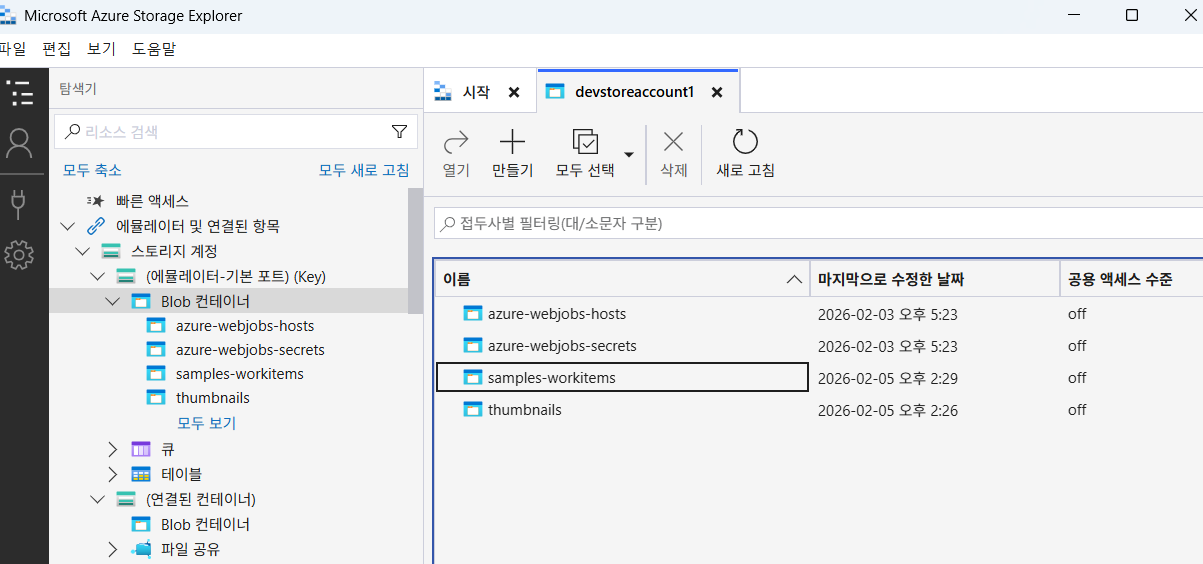The width and height of the screenshot is (1203, 564).
Task: Click the 접두사별 필터링 filter field
Action: (818, 223)
